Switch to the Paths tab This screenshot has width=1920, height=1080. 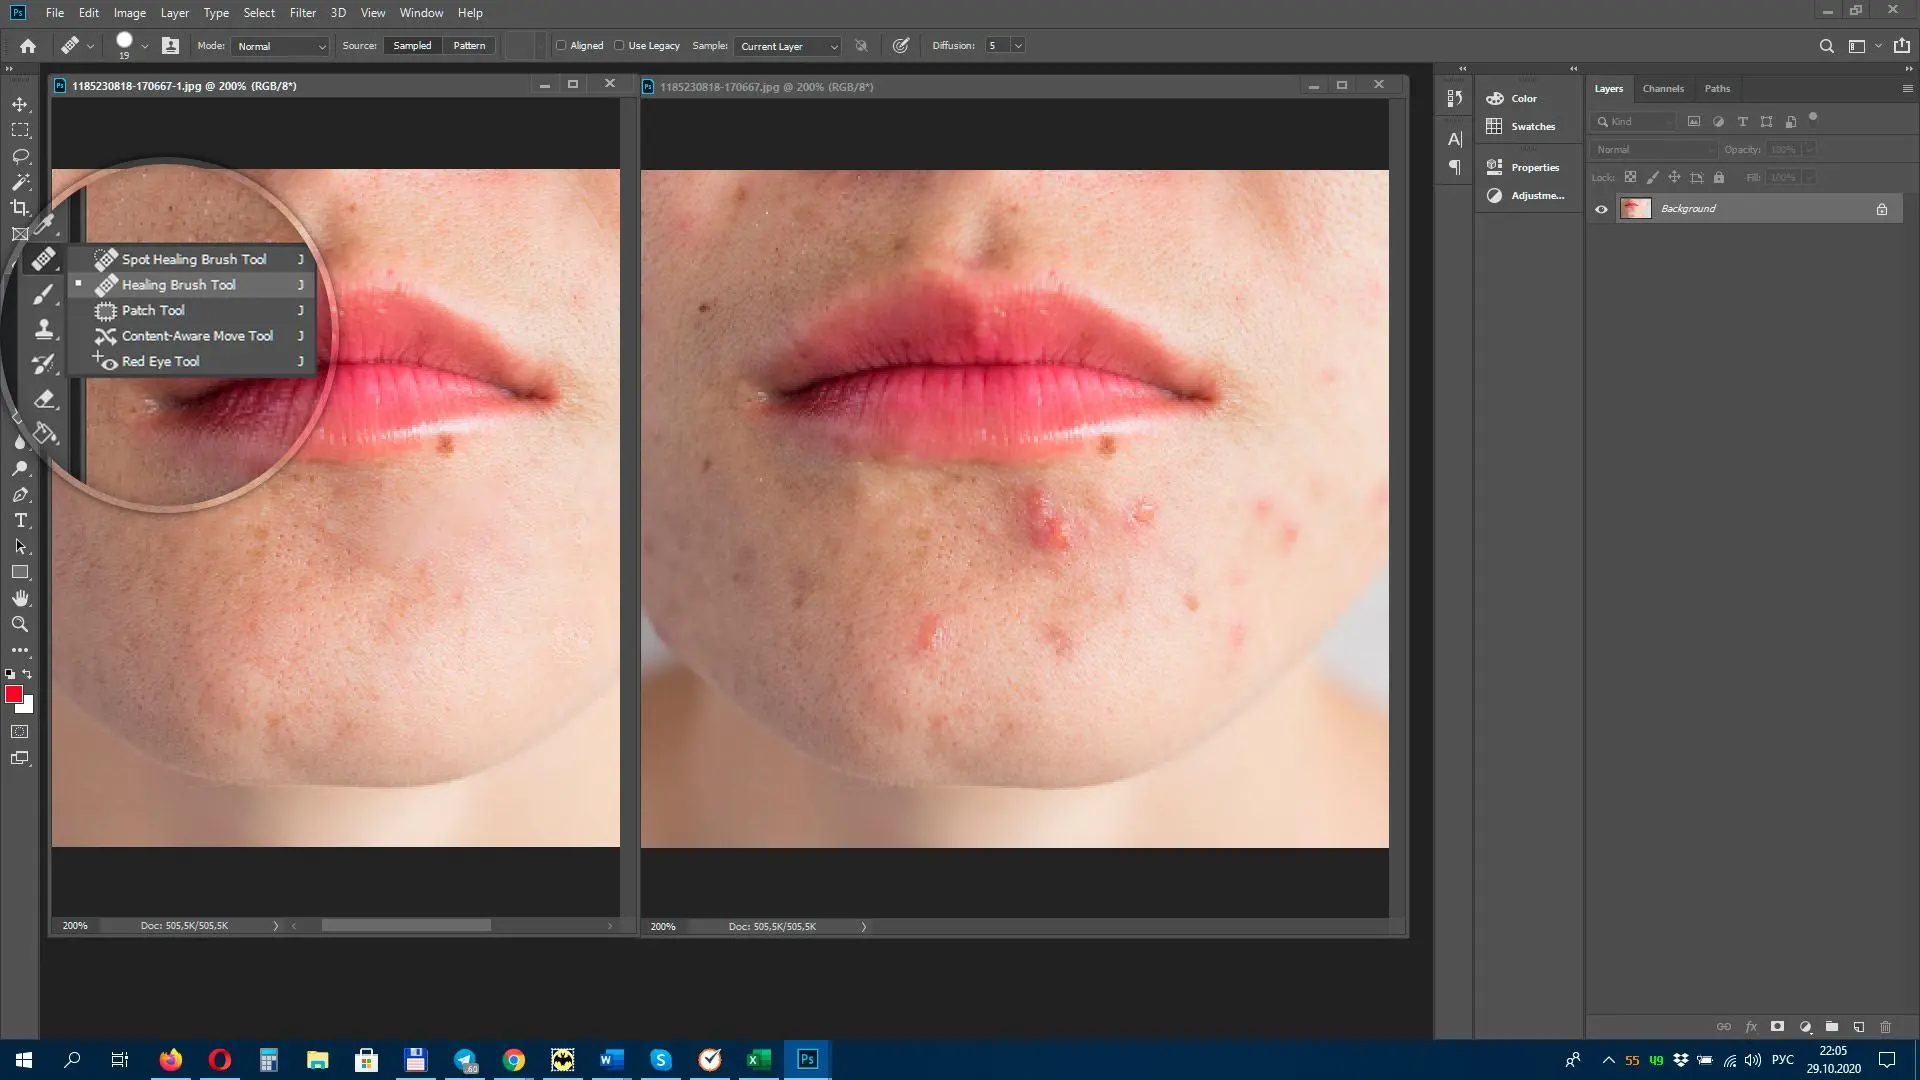point(1718,88)
